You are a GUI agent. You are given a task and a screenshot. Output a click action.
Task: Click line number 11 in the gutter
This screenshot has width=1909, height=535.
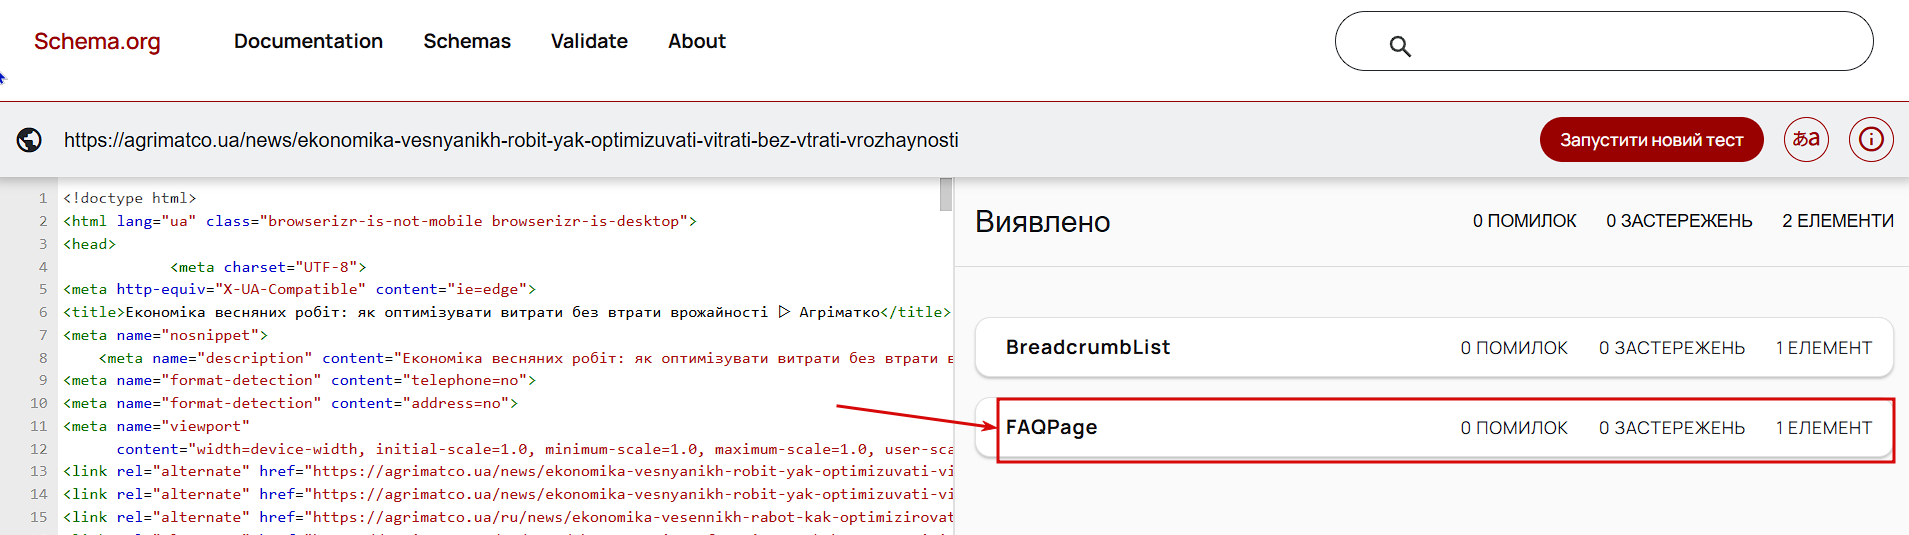tap(38, 426)
